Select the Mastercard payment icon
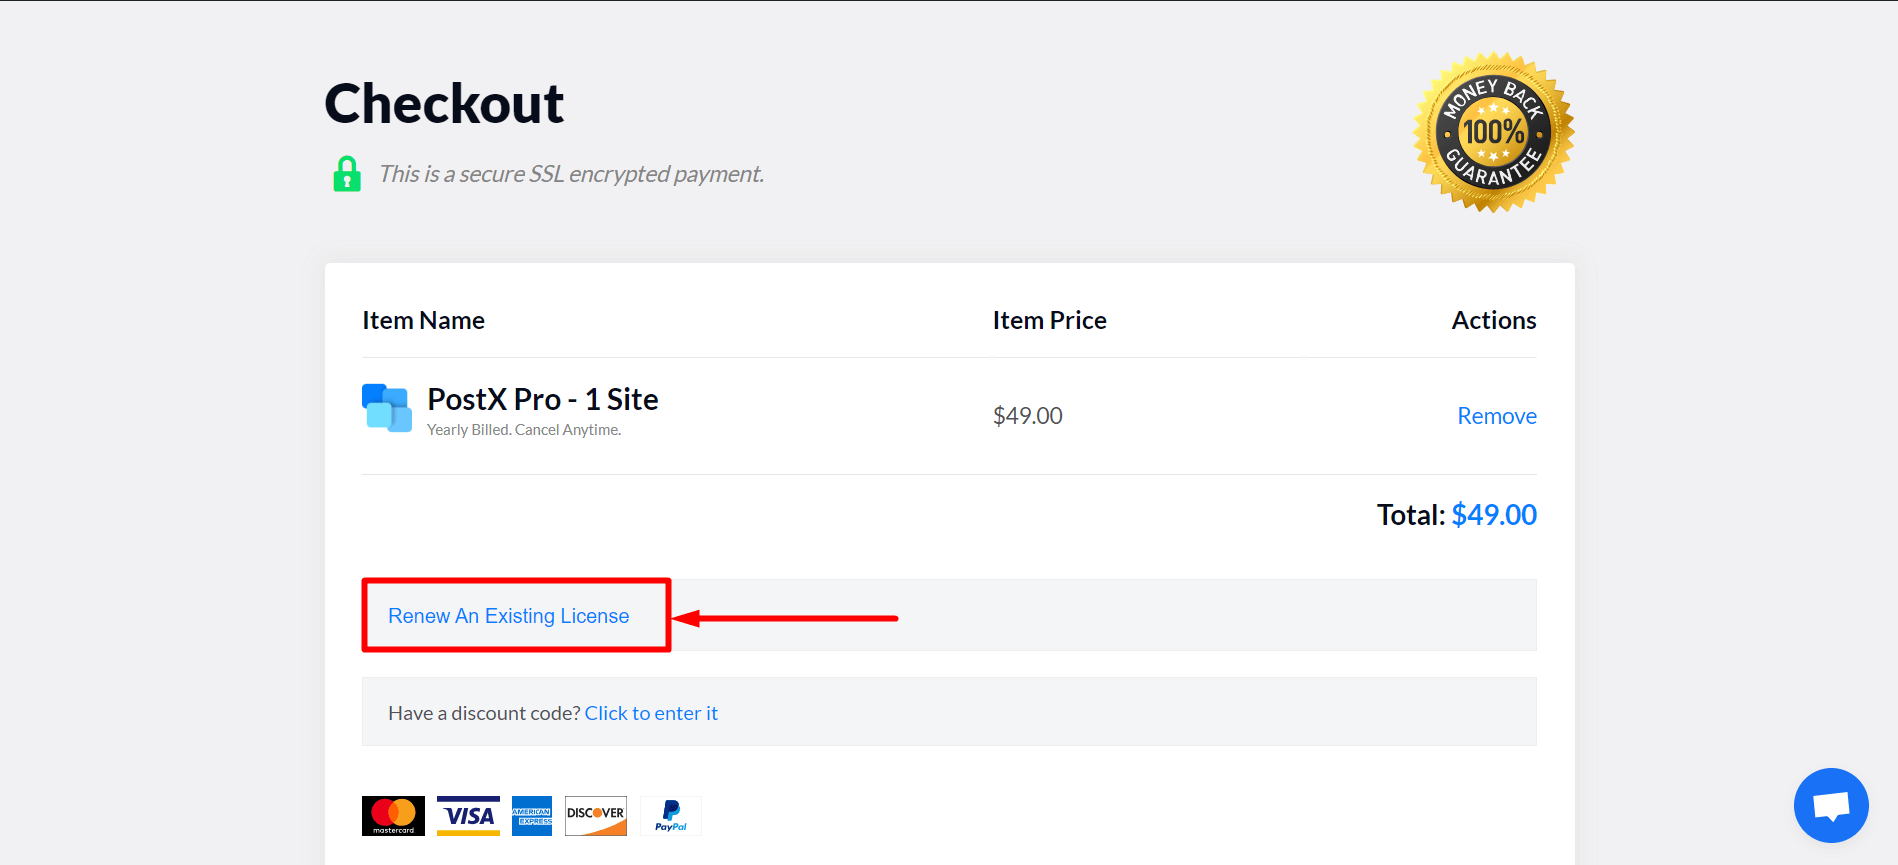This screenshot has width=1898, height=865. tap(392, 815)
